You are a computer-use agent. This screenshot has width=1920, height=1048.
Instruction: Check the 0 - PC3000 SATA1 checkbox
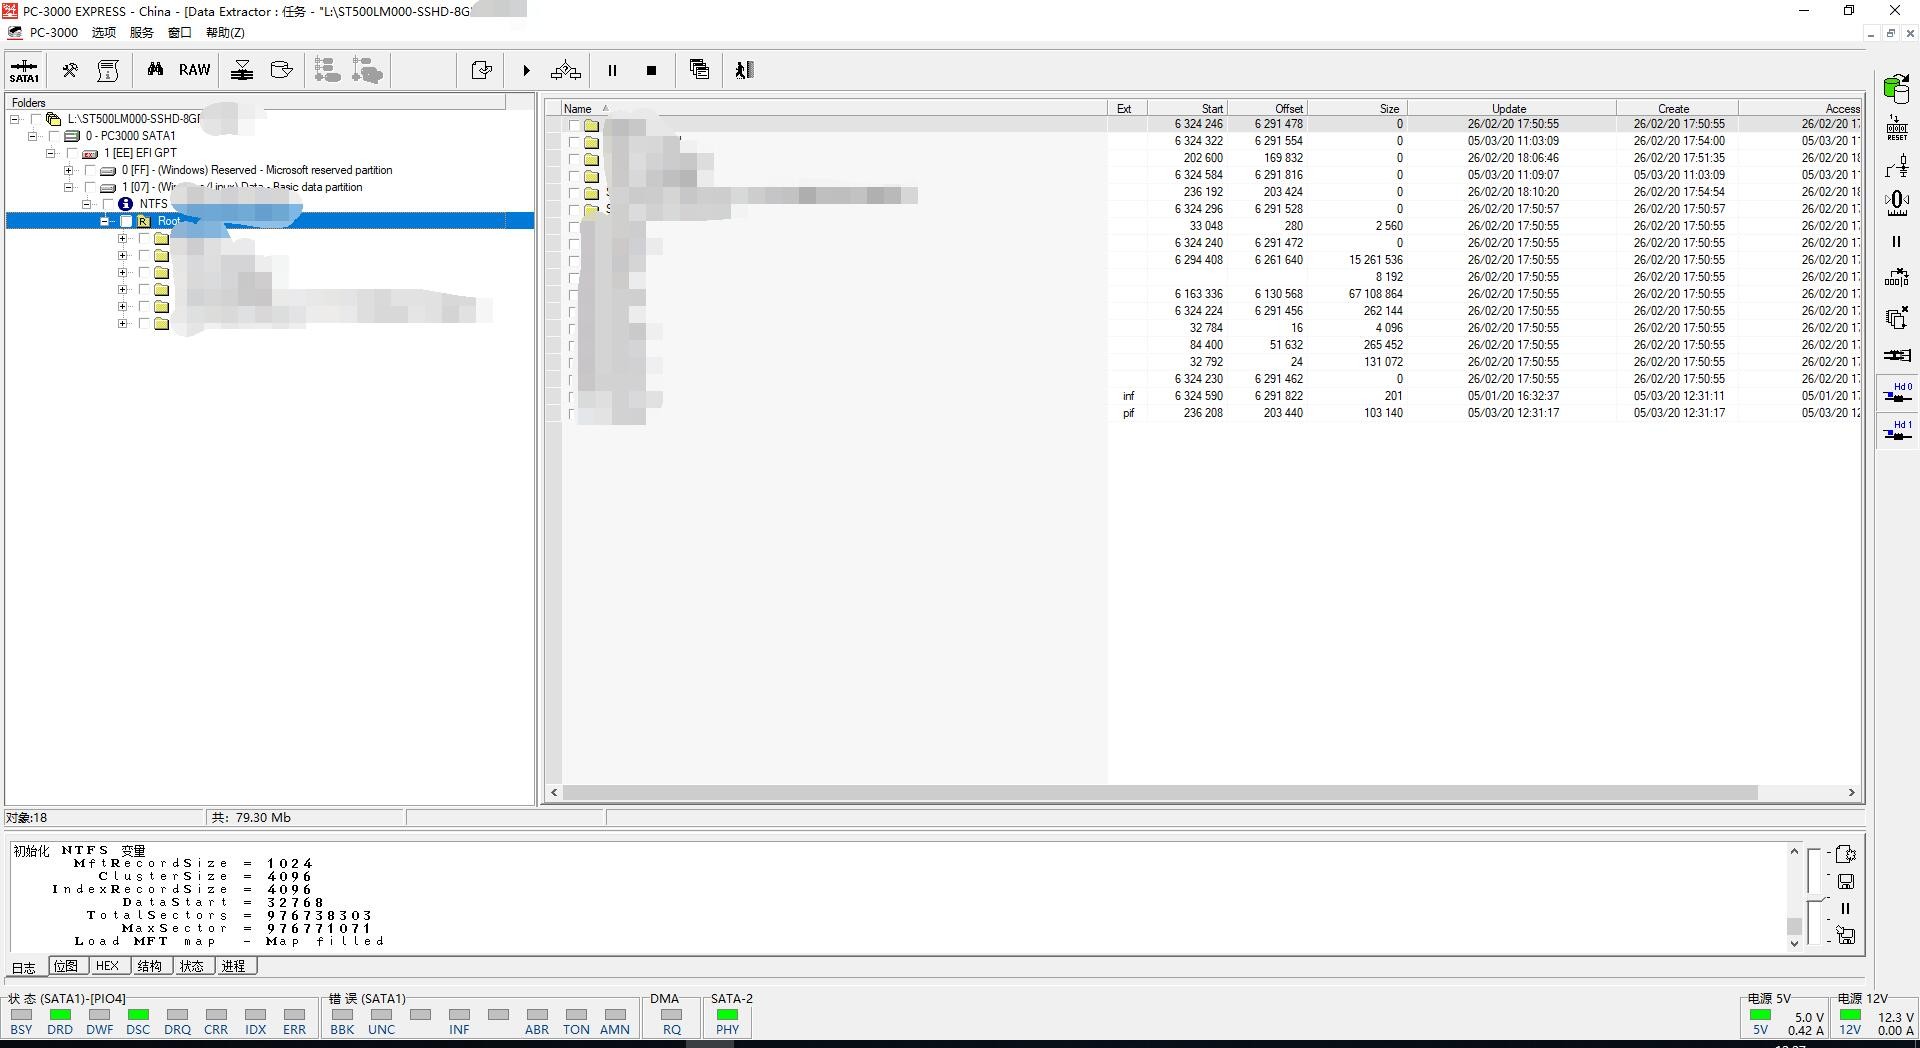pyautogui.click(x=54, y=136)
